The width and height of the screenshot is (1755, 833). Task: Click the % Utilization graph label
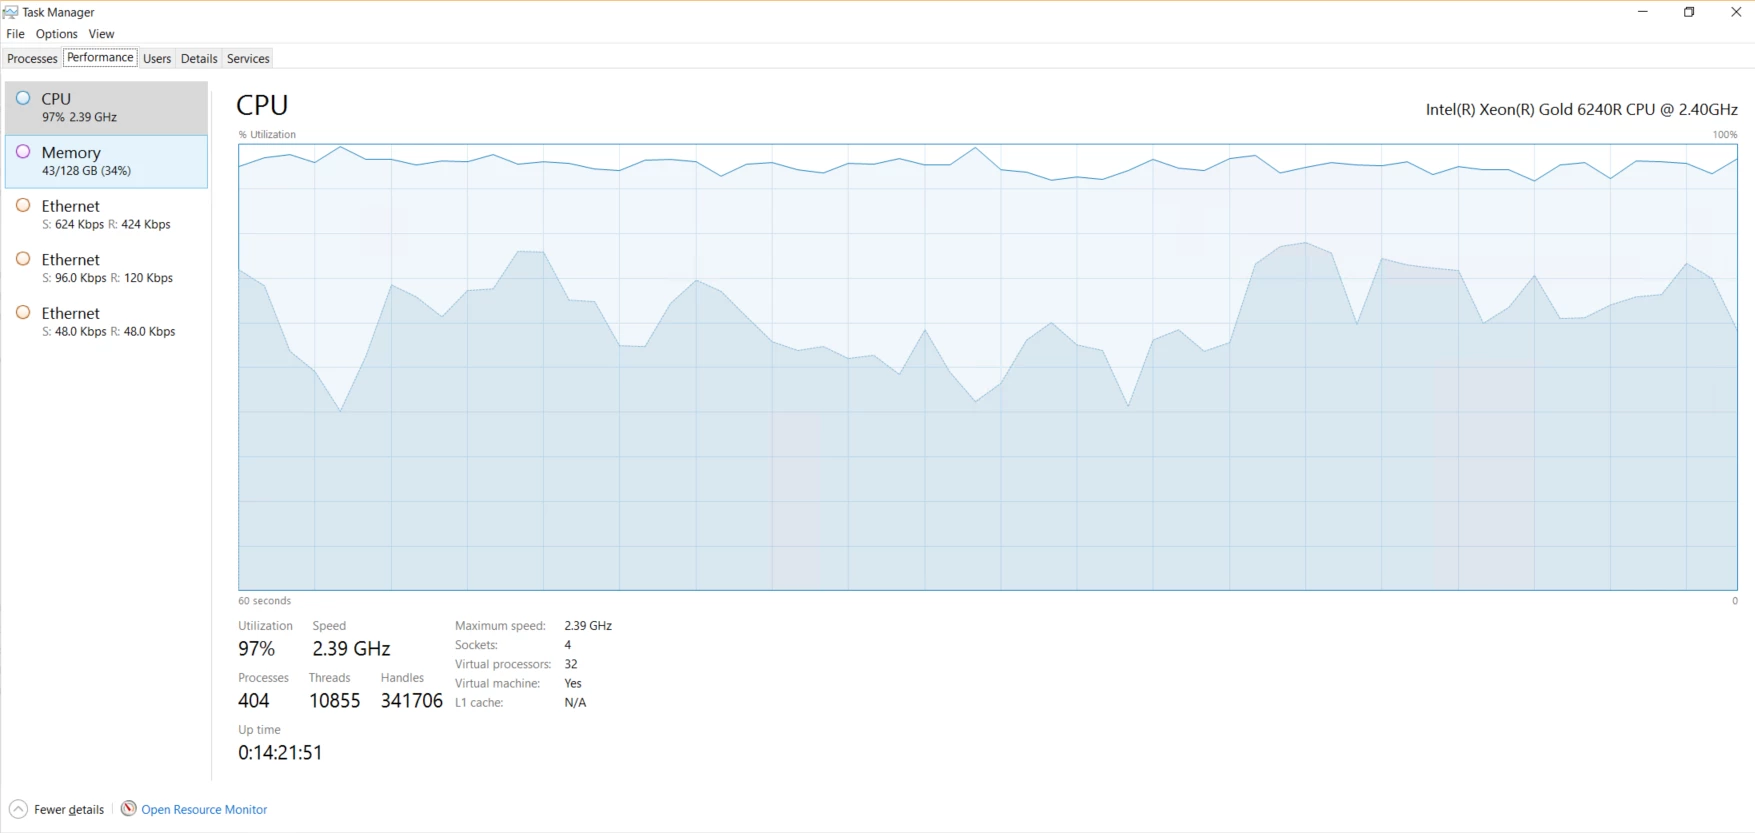pyautogui.click(x=267, y=135)
